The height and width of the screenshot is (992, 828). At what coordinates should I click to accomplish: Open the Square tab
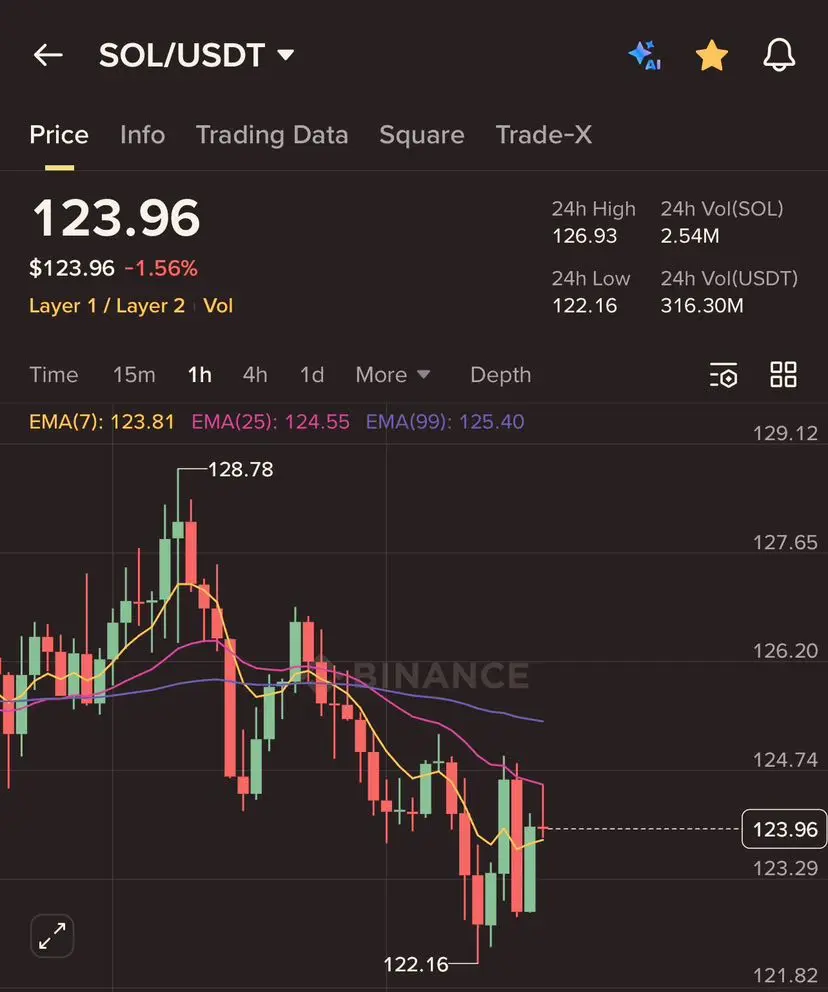421,135
